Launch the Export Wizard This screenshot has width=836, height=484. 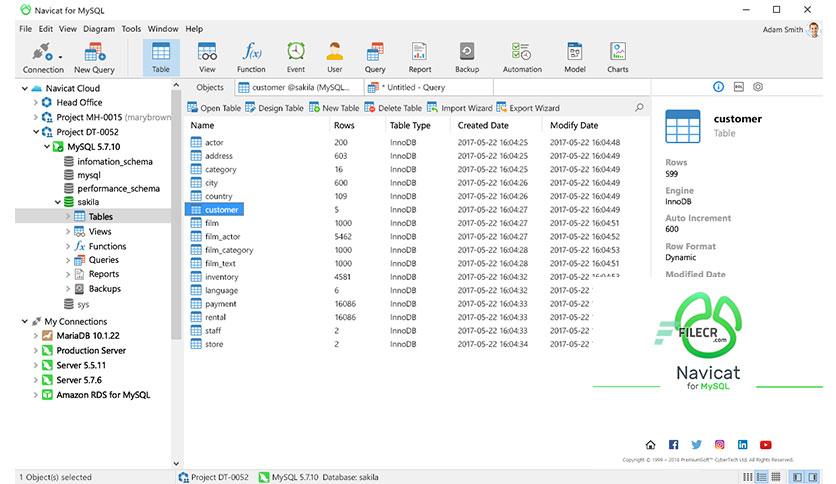click(x=528, y=108)
